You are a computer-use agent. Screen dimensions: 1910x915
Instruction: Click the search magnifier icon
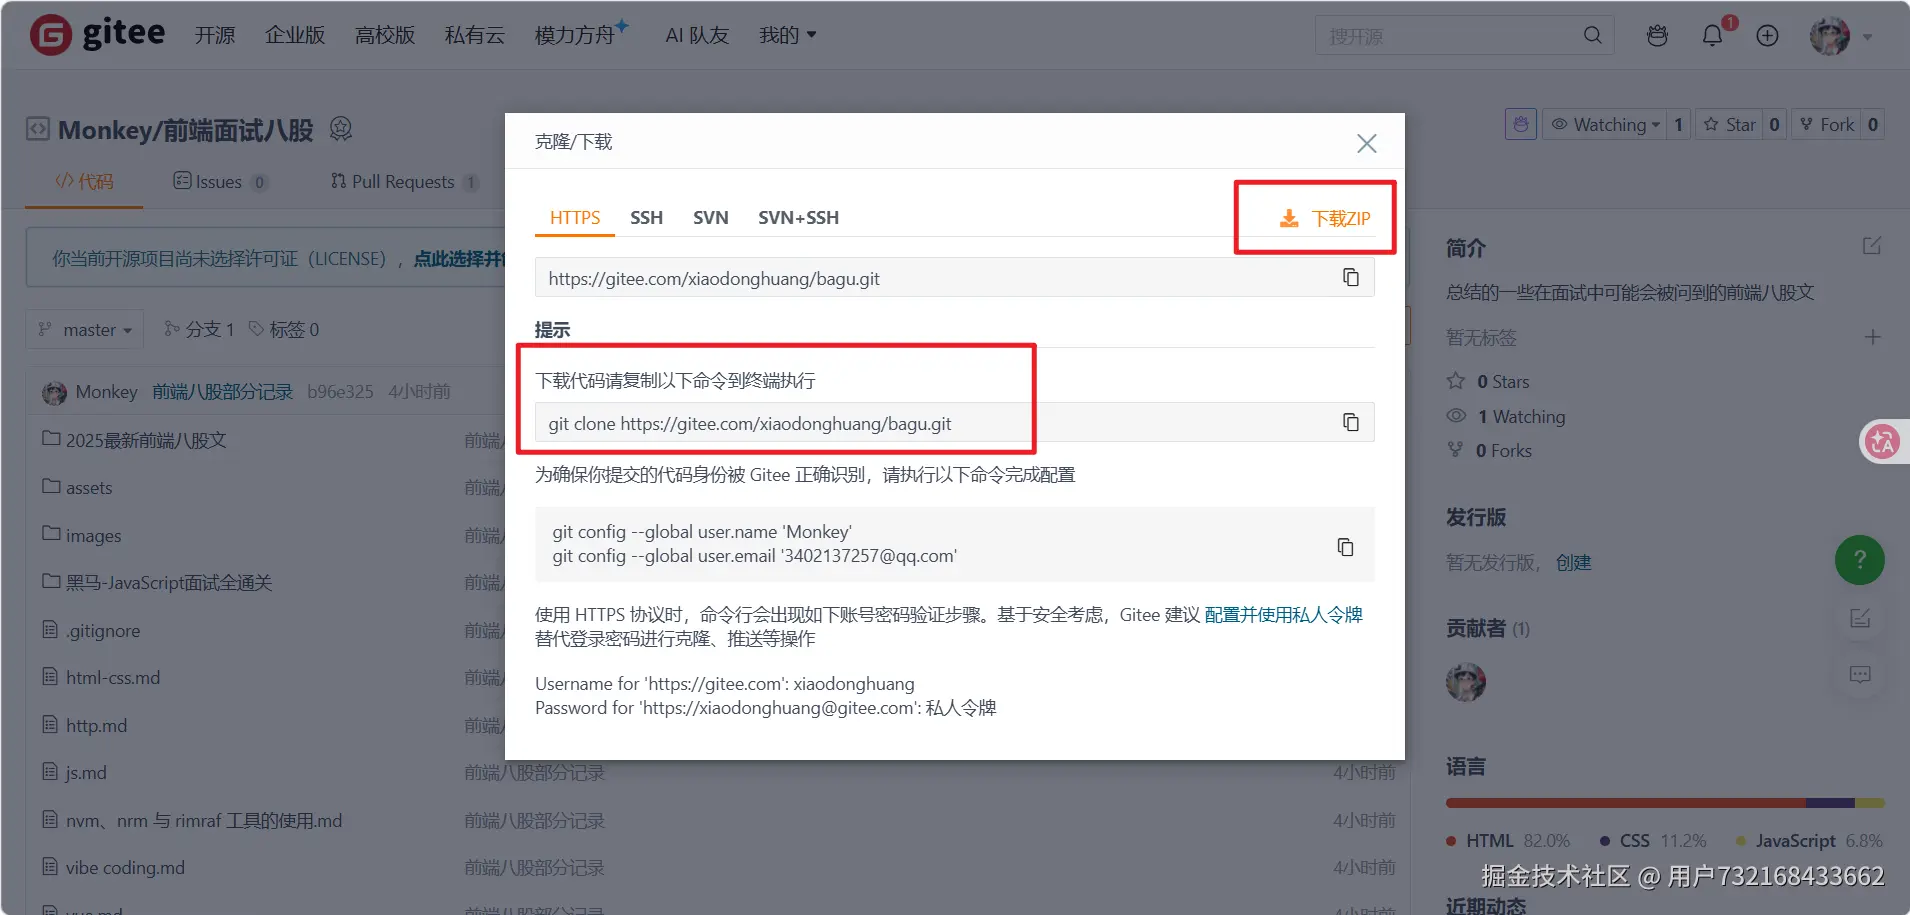[1592, 35]
